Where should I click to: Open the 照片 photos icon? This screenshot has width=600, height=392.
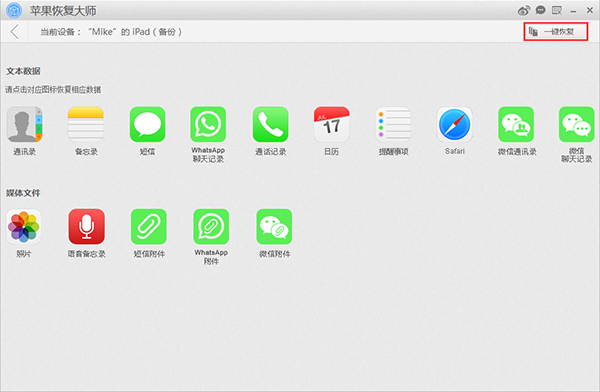tap(24, 227)
